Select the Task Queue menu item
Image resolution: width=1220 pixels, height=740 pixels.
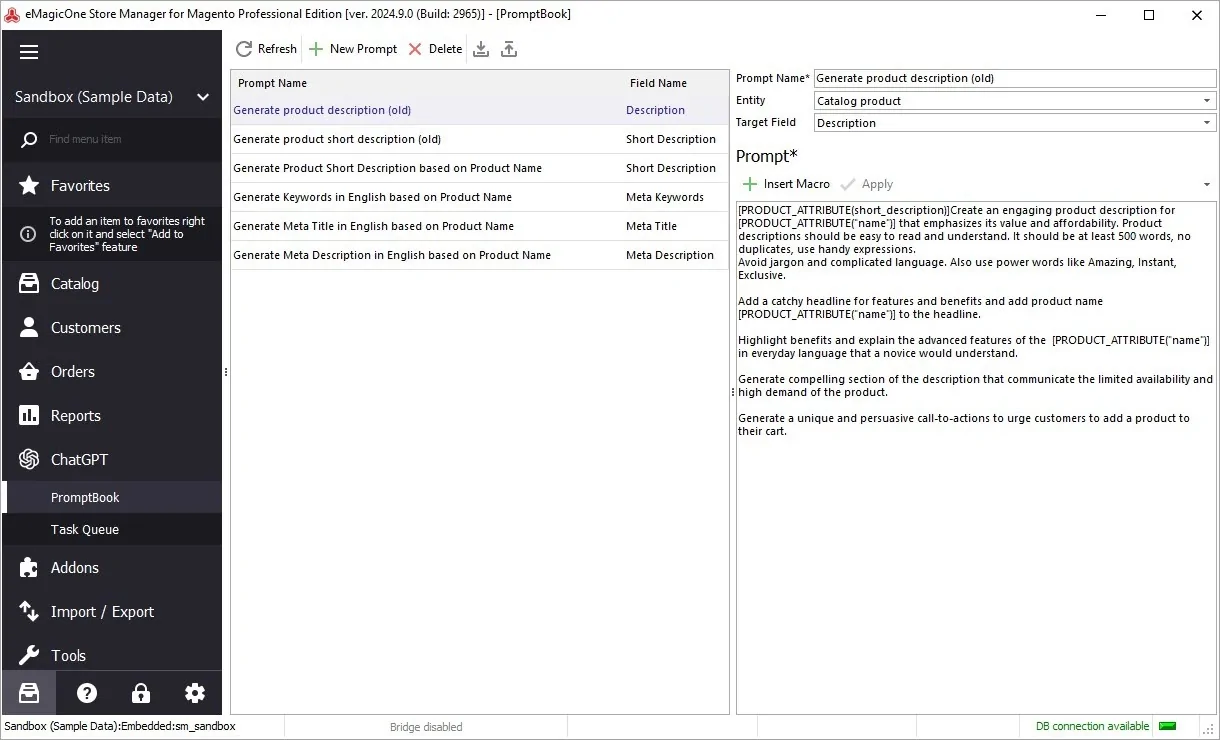point(113,529)
